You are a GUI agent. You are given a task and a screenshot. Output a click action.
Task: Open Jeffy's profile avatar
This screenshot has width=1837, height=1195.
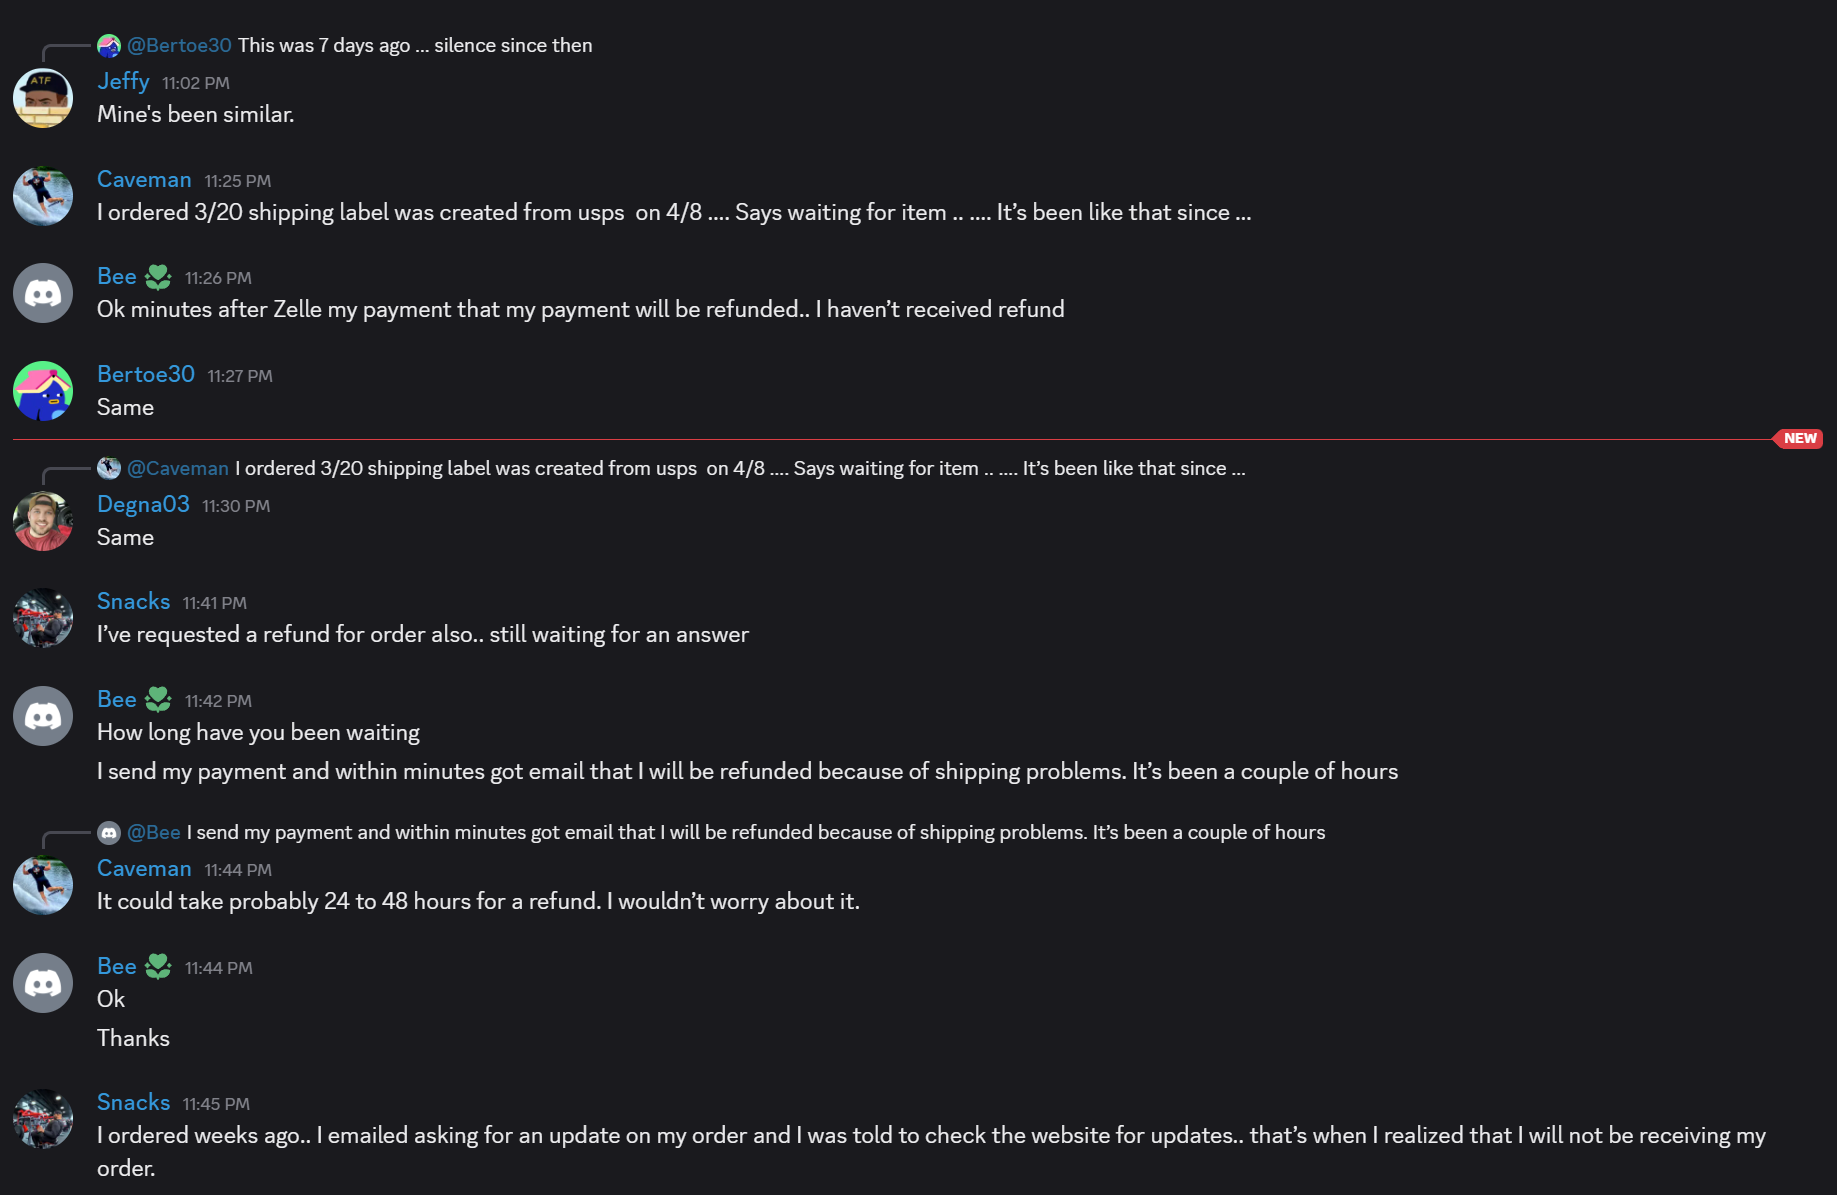click(x=43, y=97)
